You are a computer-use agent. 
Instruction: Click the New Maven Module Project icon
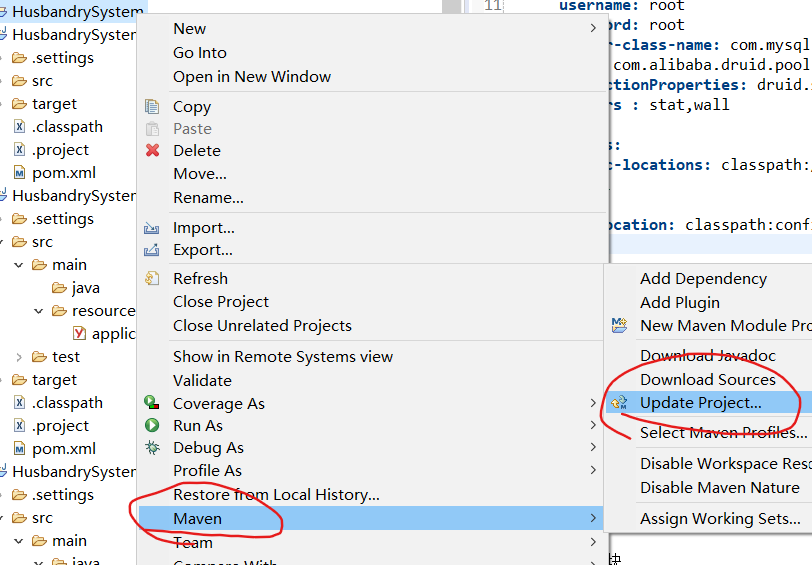[x=619, y=325]
